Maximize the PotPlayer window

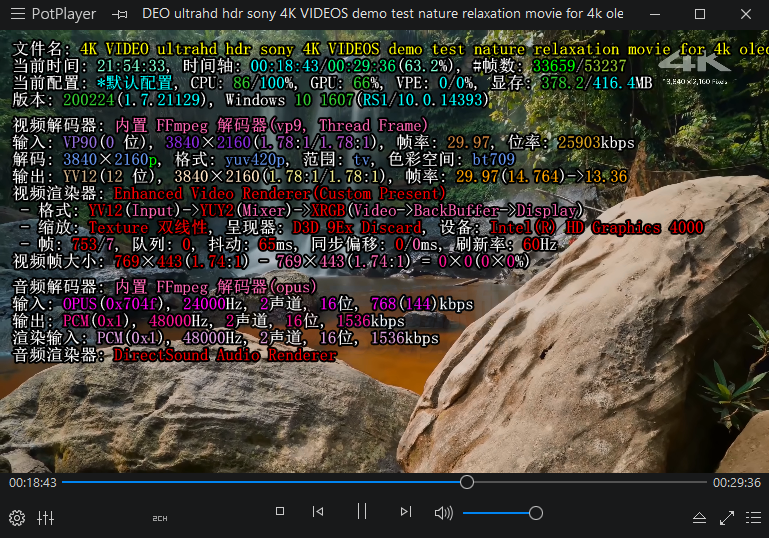pos(700,14)
